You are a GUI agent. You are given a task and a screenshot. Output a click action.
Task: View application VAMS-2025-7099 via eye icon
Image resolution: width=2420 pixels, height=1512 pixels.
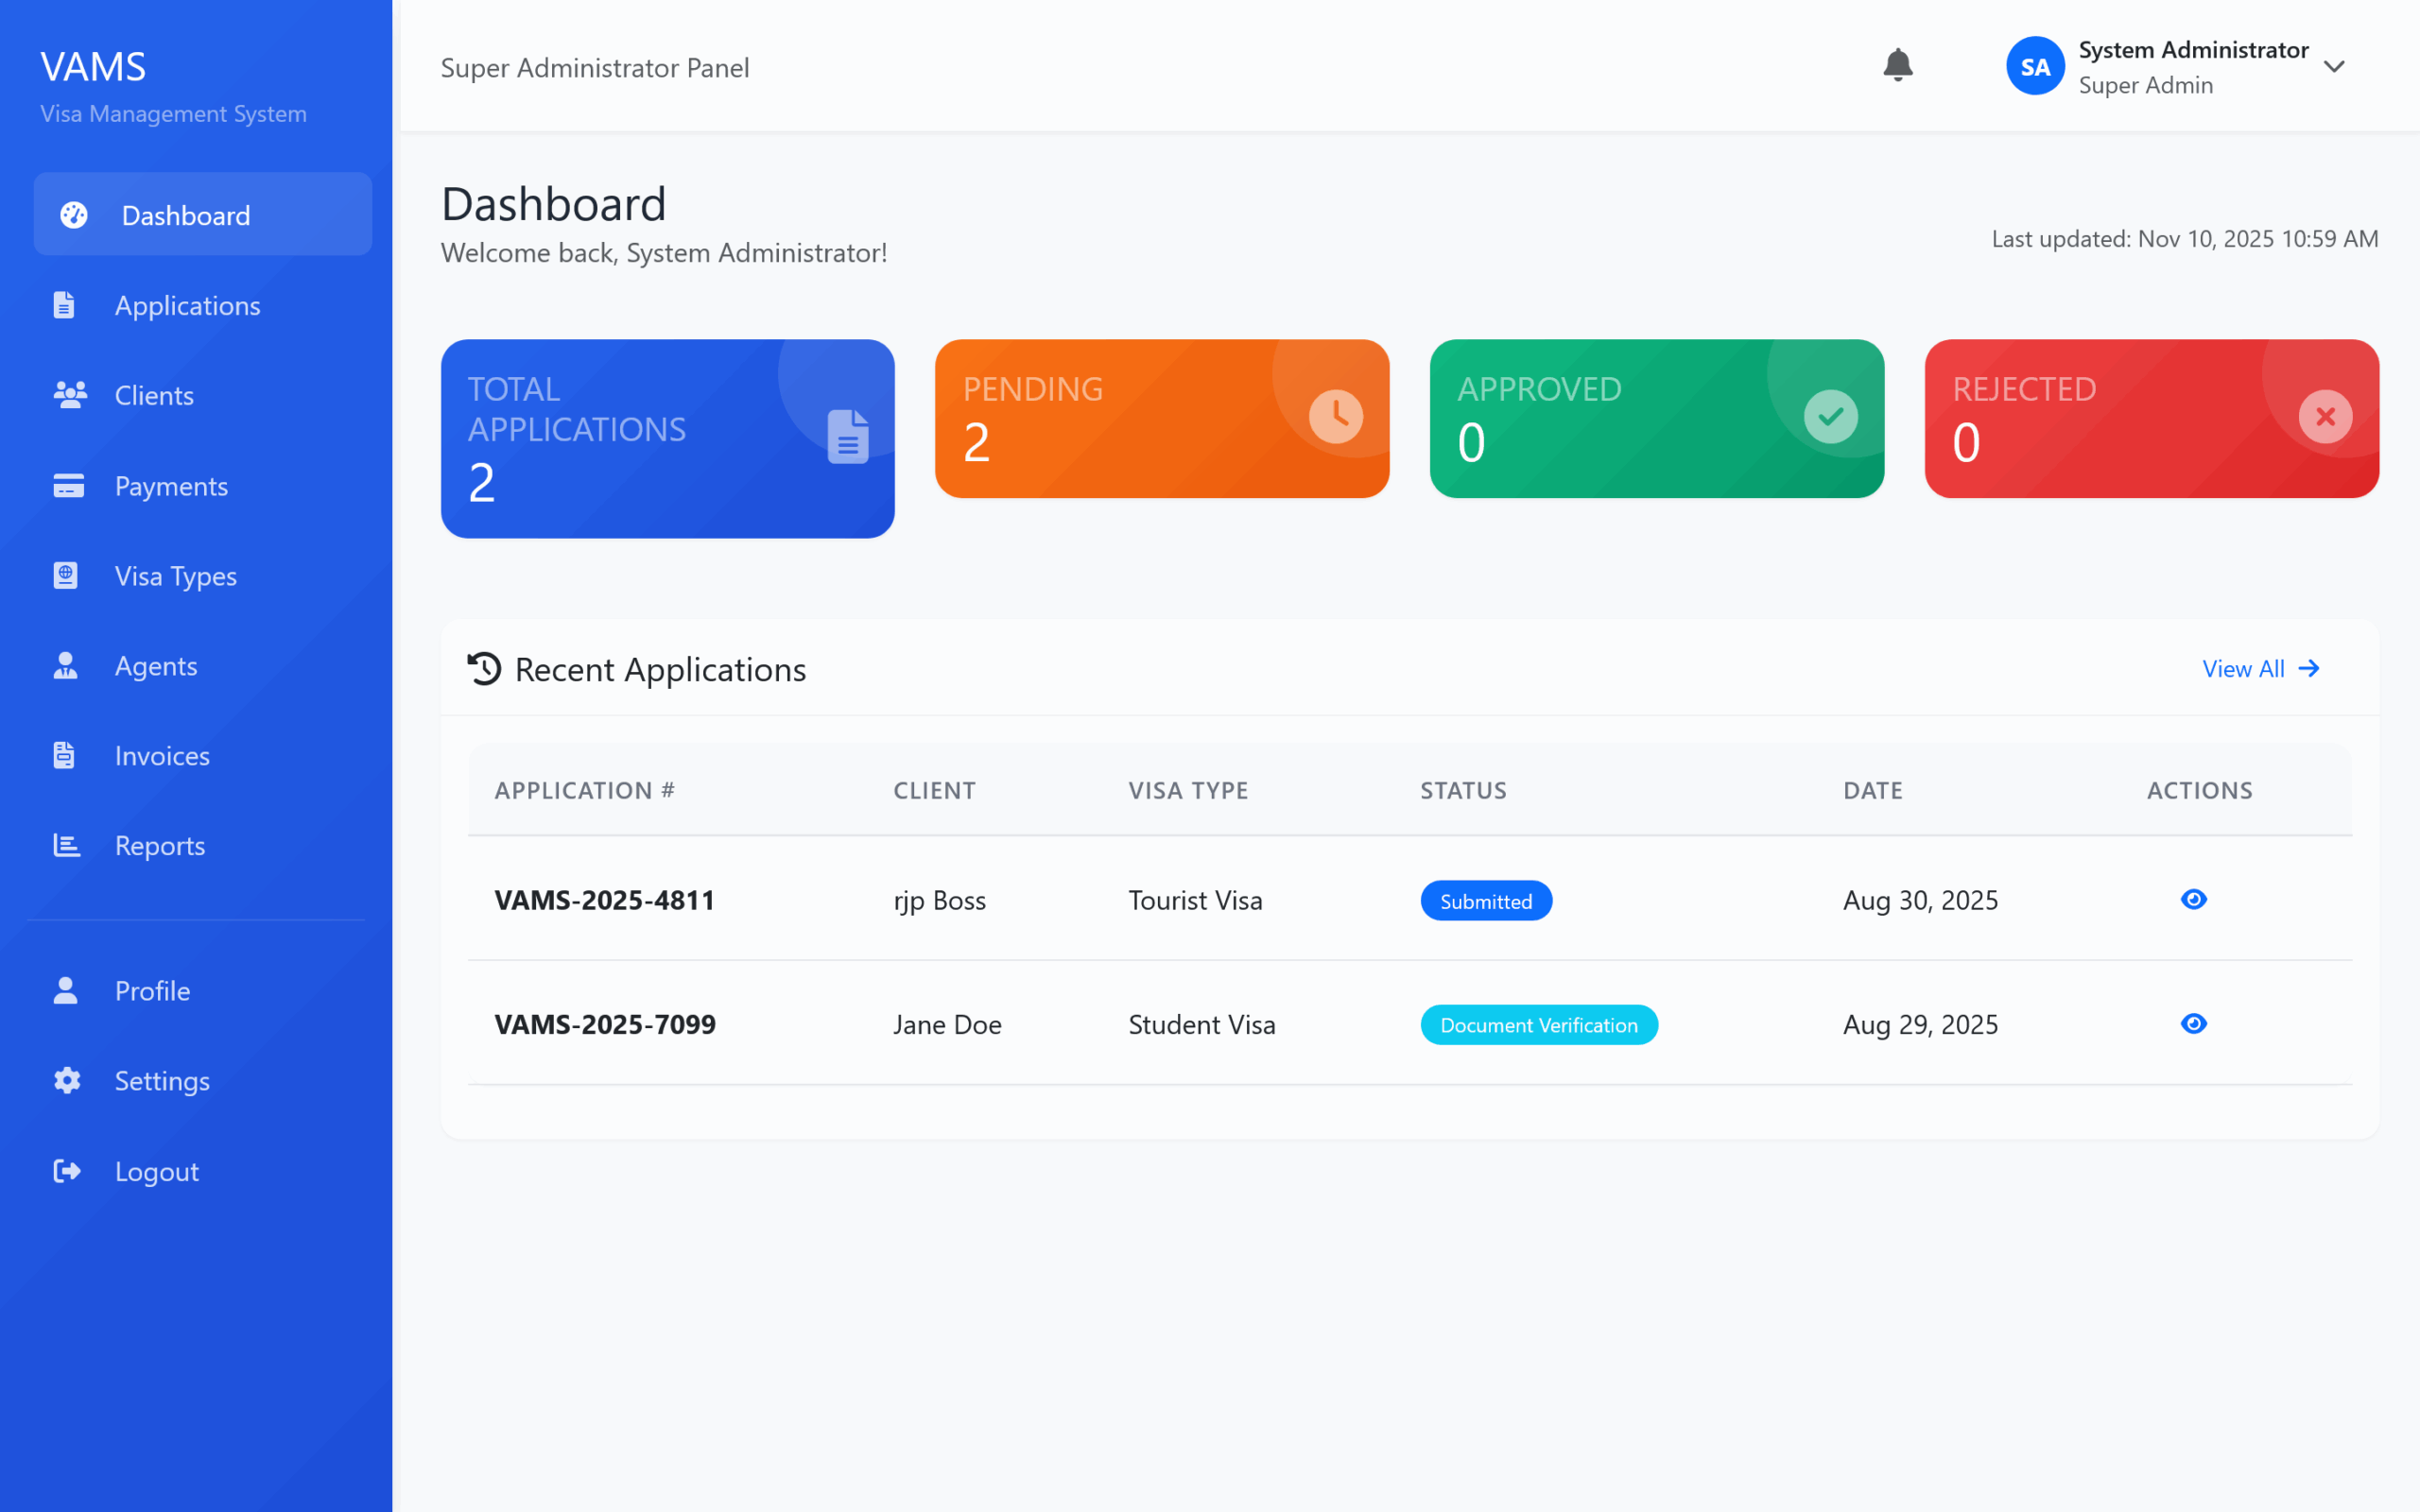[x=2193, y=1023]
